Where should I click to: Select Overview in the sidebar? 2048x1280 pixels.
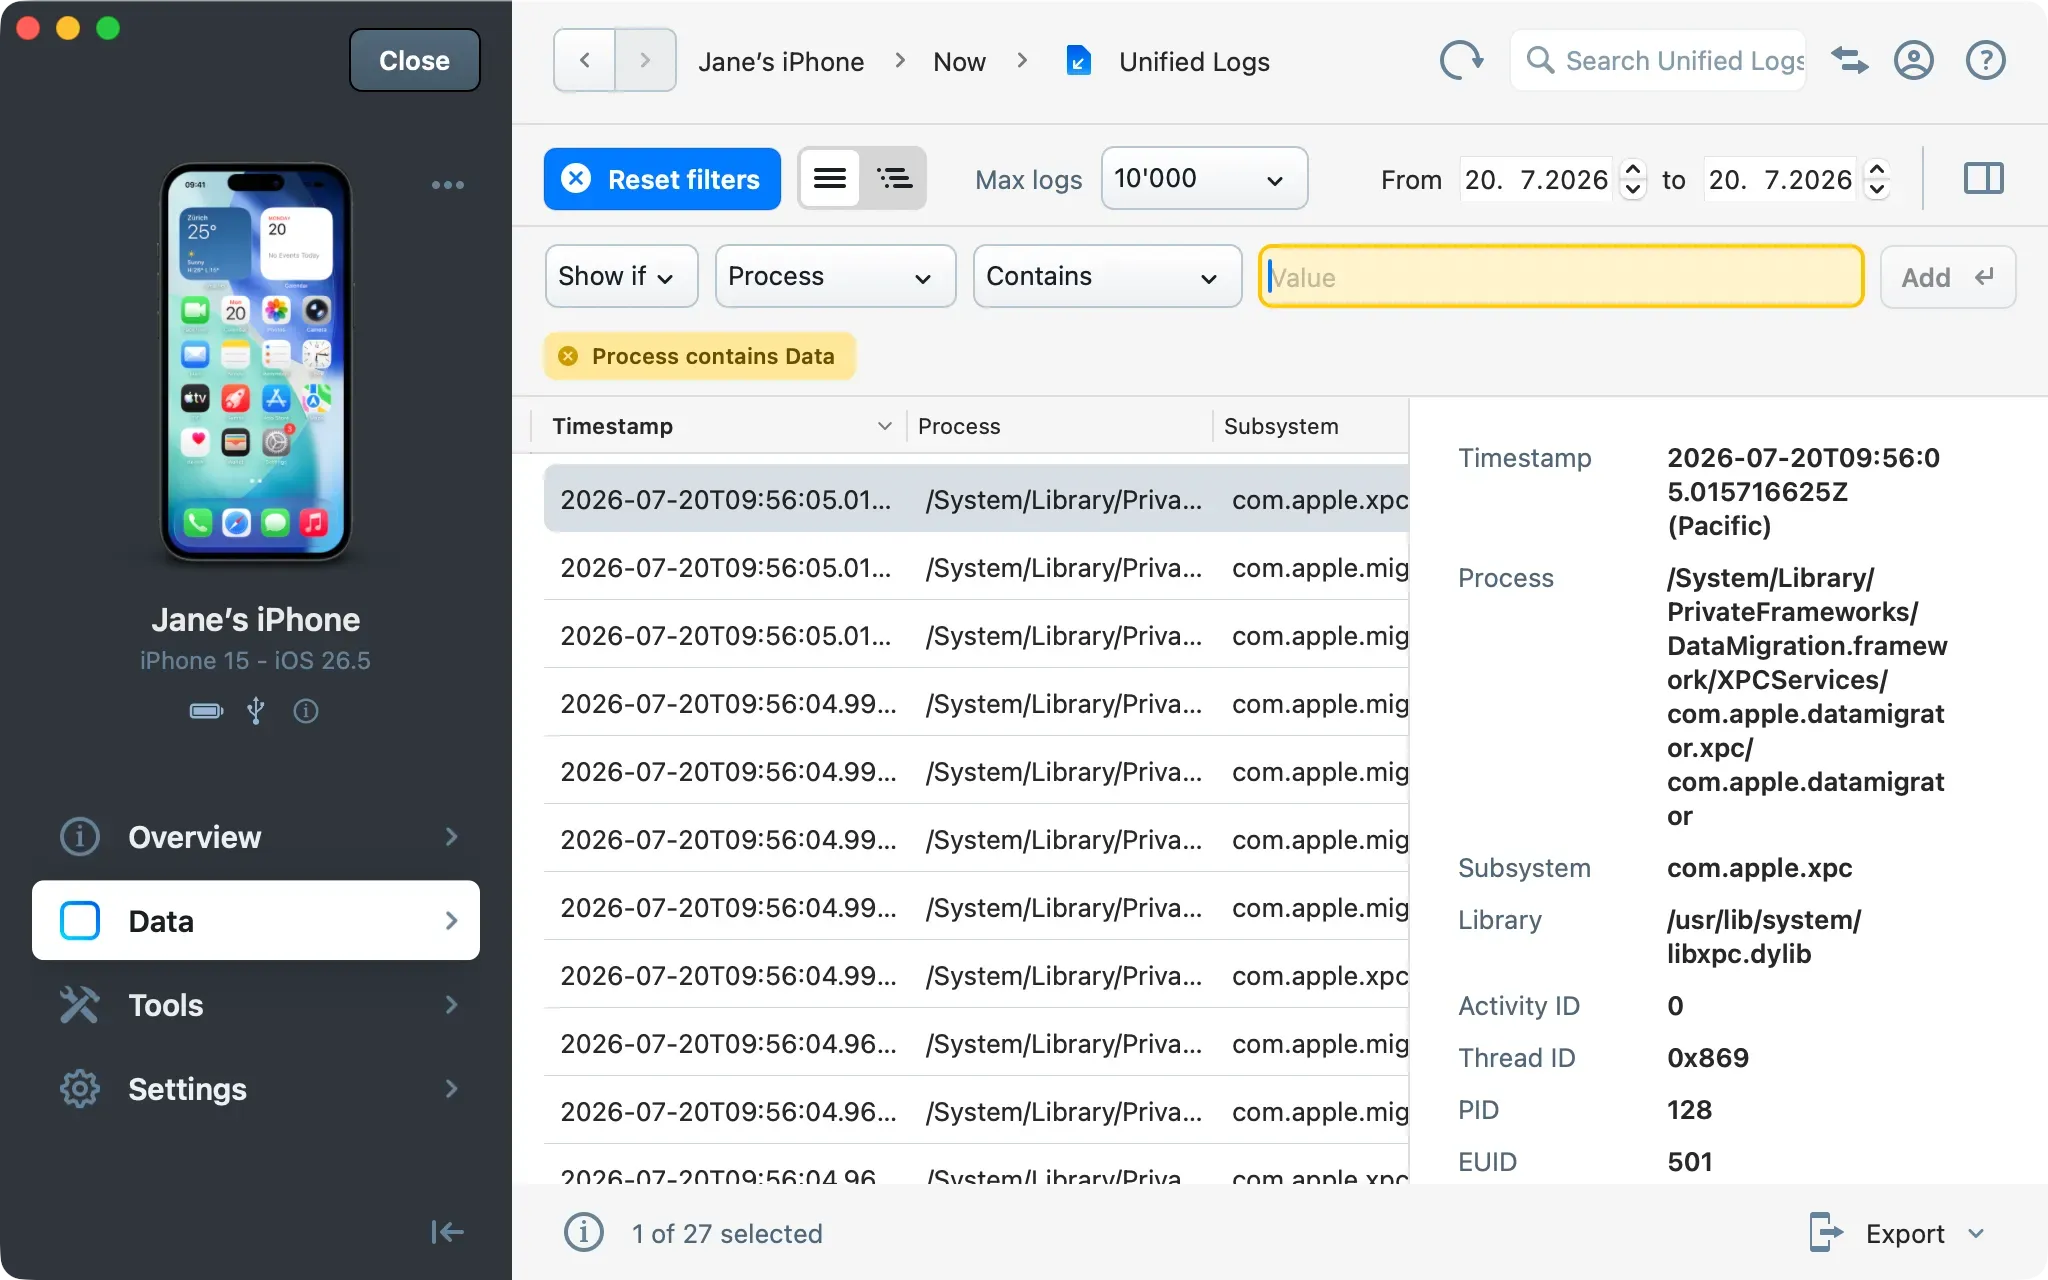pos(256,837)
